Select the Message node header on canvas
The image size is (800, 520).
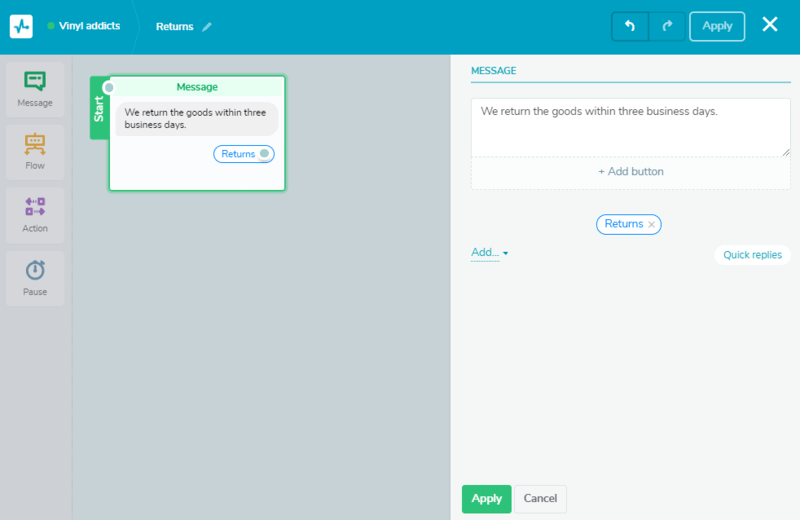(197, 87)
